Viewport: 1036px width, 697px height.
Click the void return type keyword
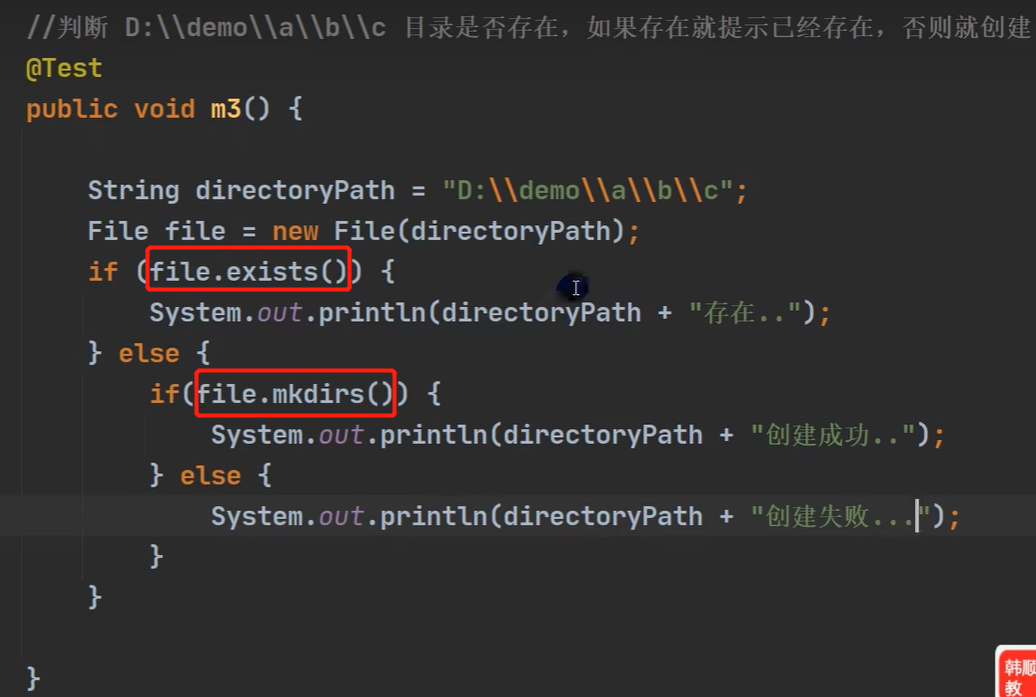coord(164,109)
